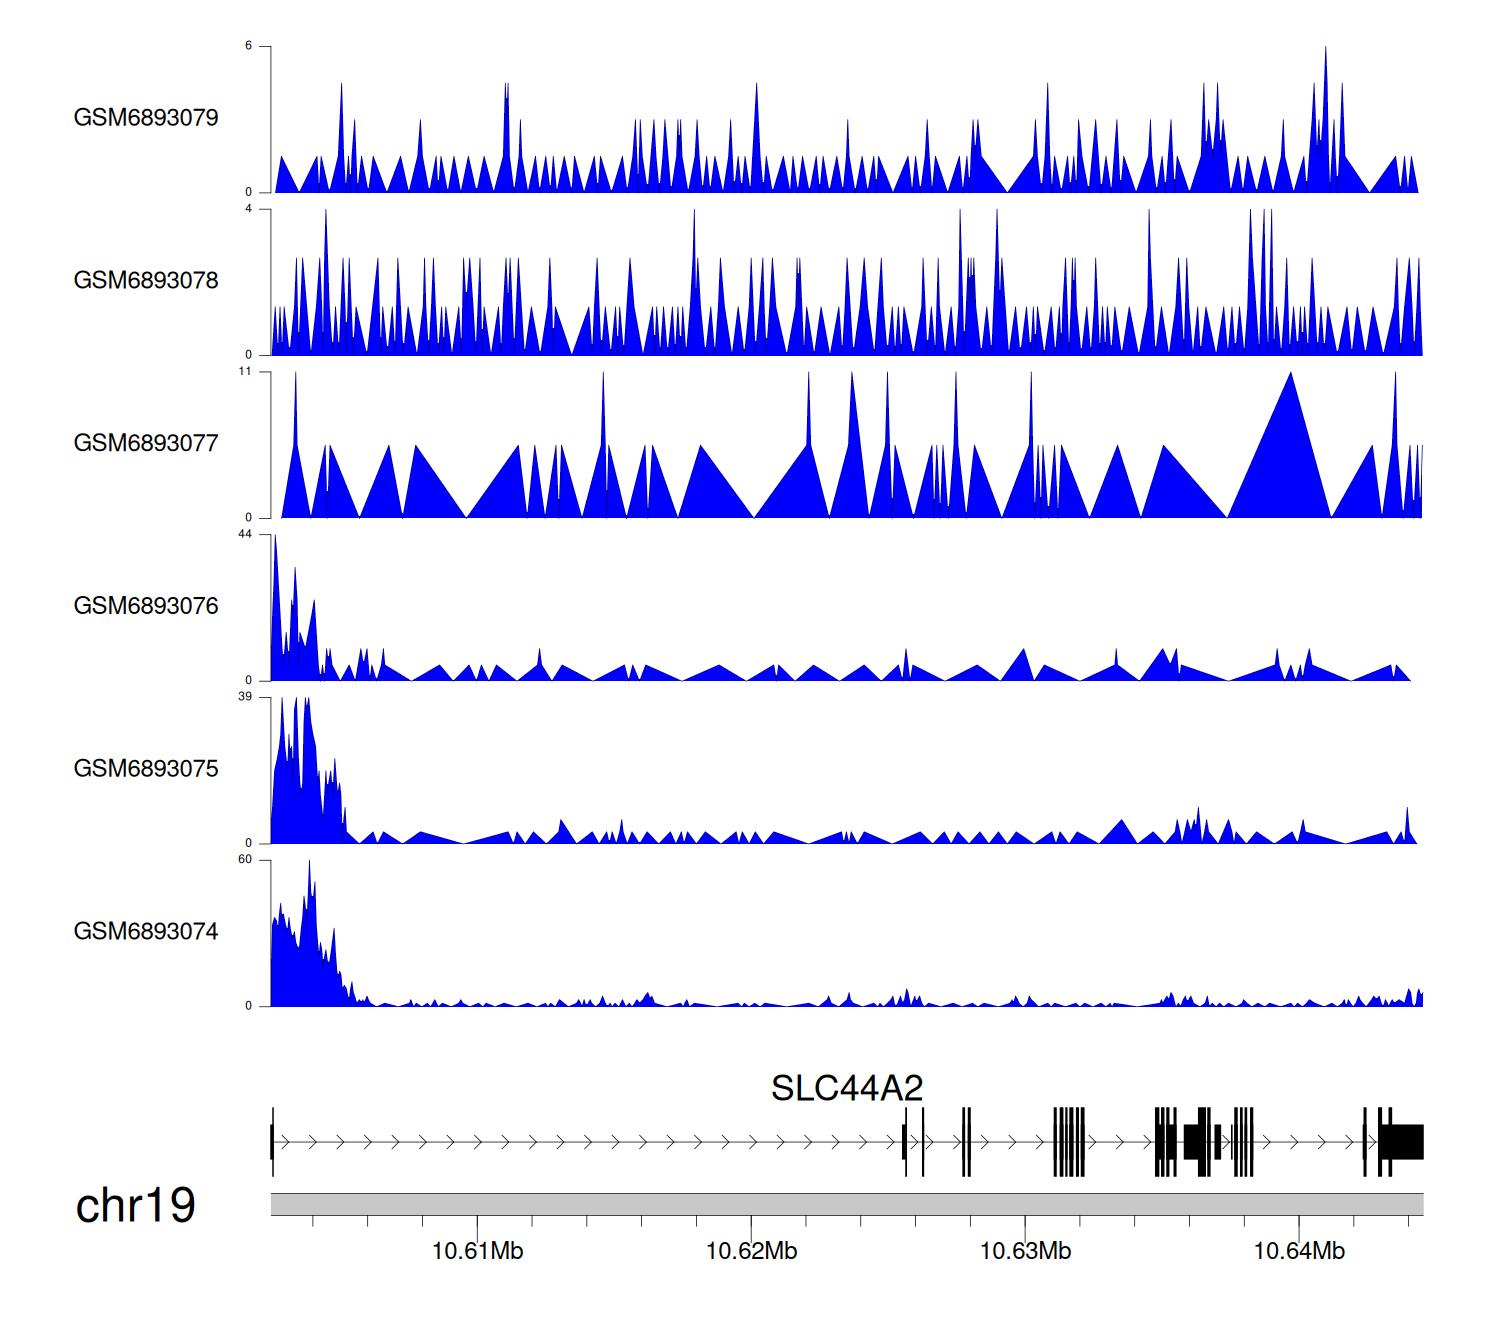Screen dimensions: 1500x1320
Task: Click the GSM6893079 track label
Action: 146,118
